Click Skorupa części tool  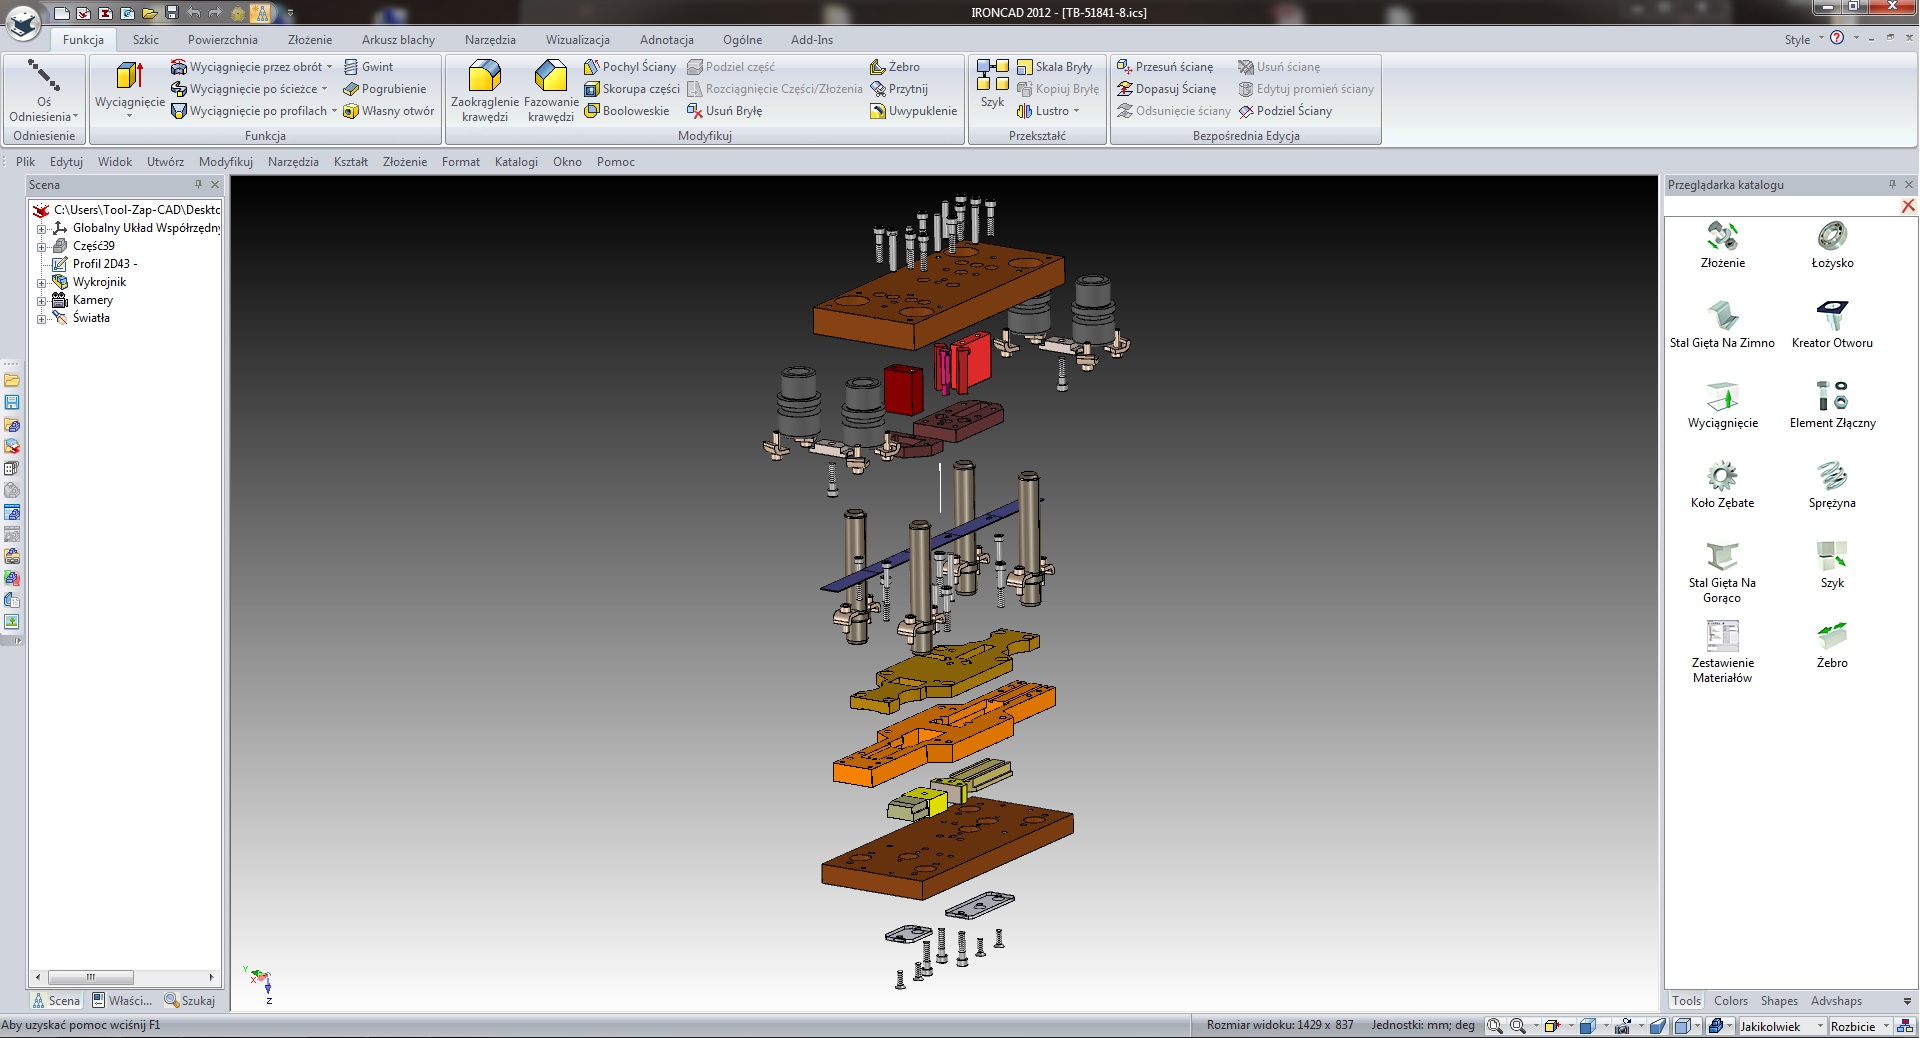click(632, 89)
